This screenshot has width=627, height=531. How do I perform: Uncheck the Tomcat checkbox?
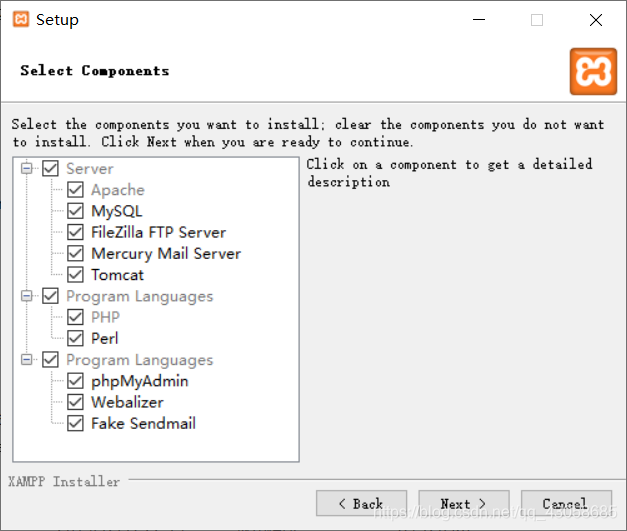75,275
